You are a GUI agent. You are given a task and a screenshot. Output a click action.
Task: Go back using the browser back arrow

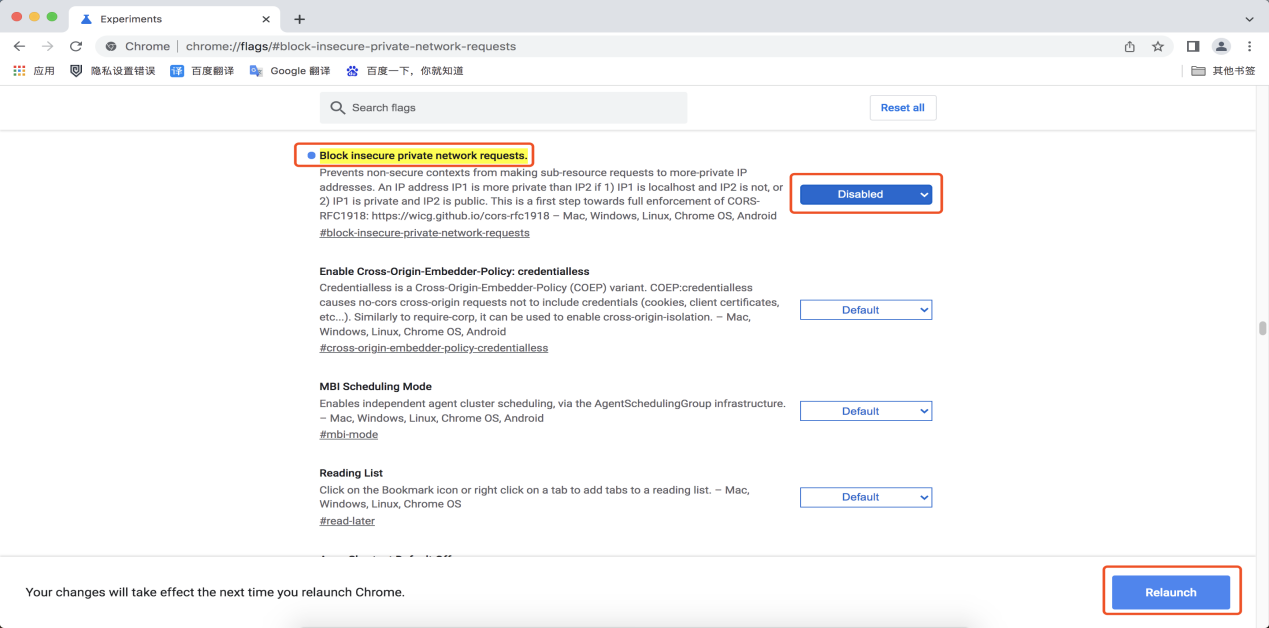point(20,46)
